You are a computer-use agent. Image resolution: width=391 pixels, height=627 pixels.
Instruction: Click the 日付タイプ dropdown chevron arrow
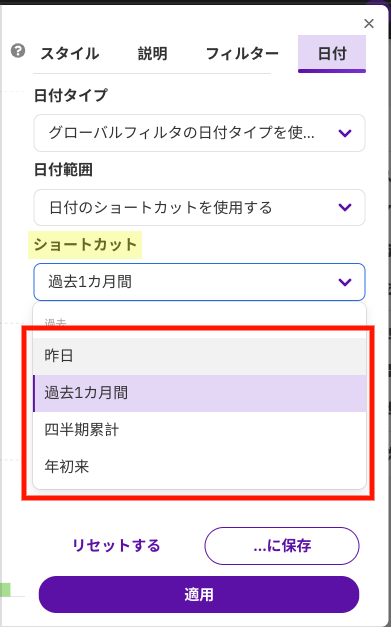[345, 133]
